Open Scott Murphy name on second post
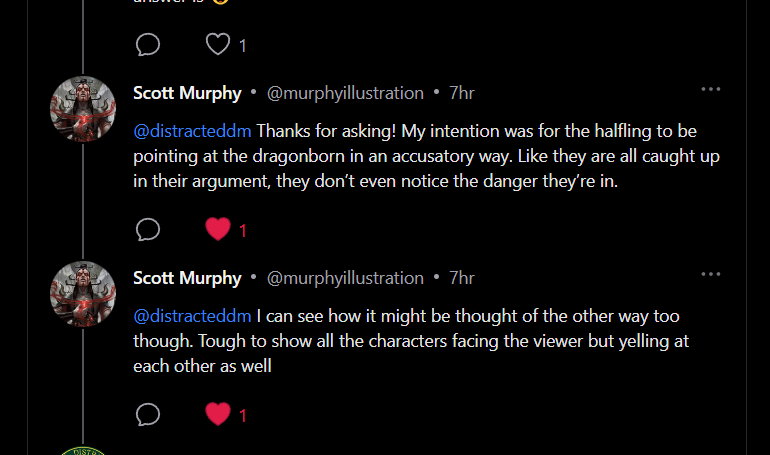Viewport: 770px width, 455px height. (187, 277)
